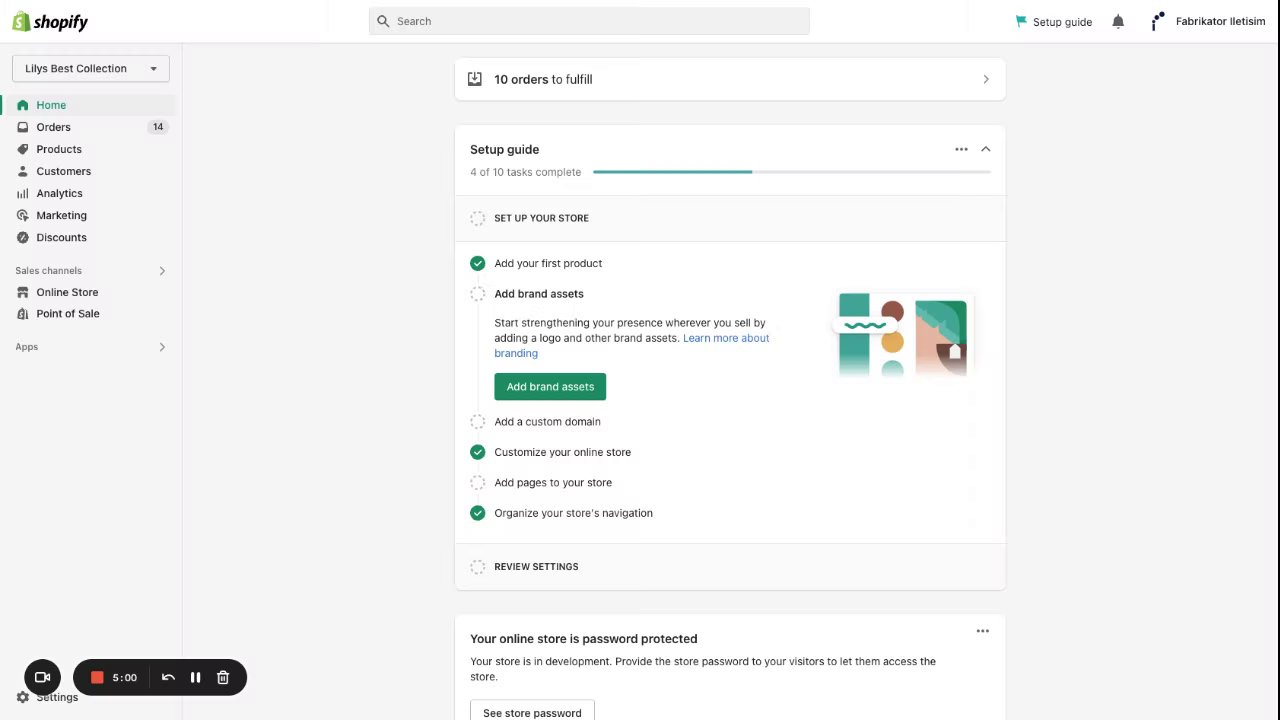Click the Discounts icon in sidebar
1280x720 pixels.
click(23, 237)
